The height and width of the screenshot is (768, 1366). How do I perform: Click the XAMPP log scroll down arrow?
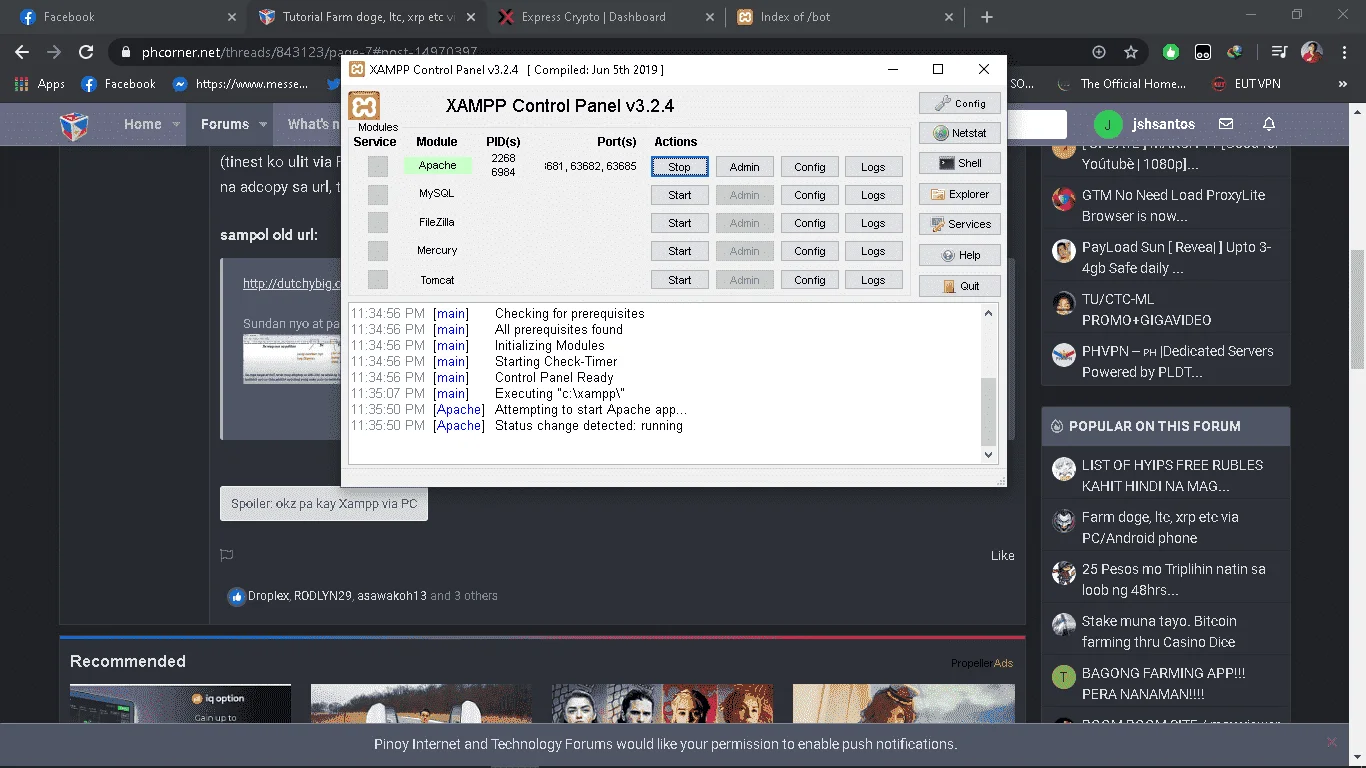tap(988, 454)
